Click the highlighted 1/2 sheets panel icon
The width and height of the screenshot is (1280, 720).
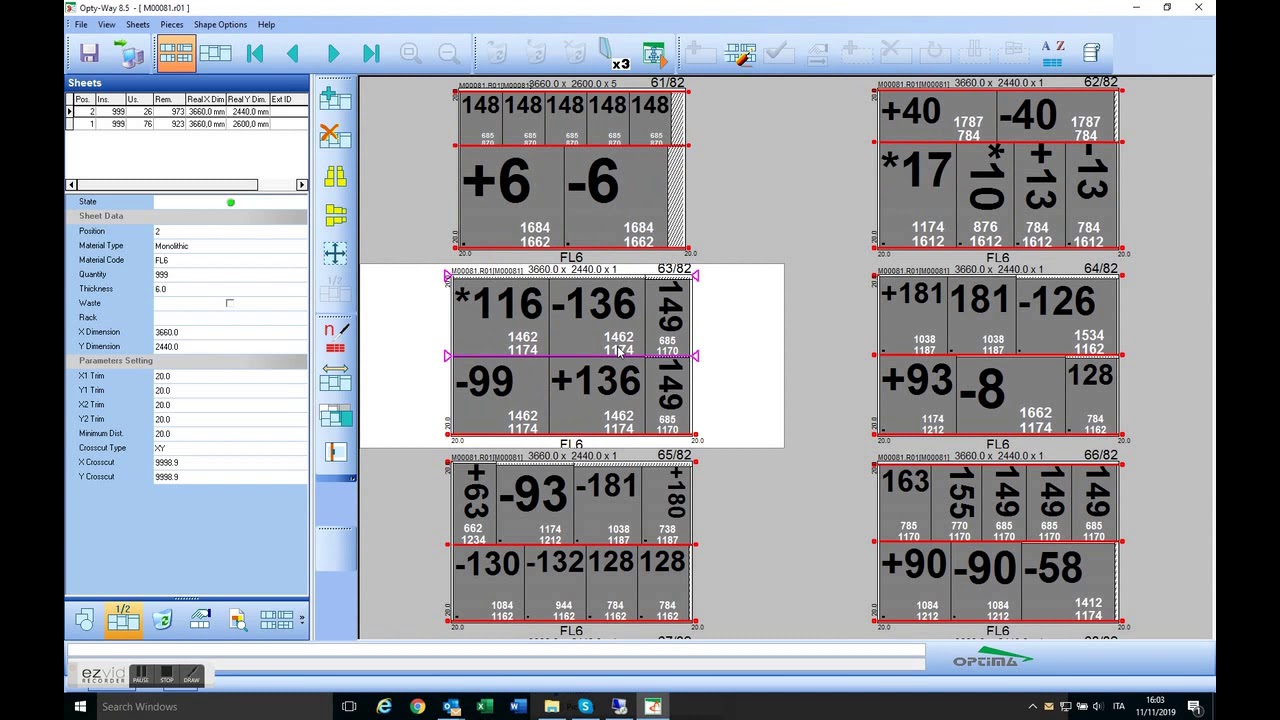(x=123, y=619)
